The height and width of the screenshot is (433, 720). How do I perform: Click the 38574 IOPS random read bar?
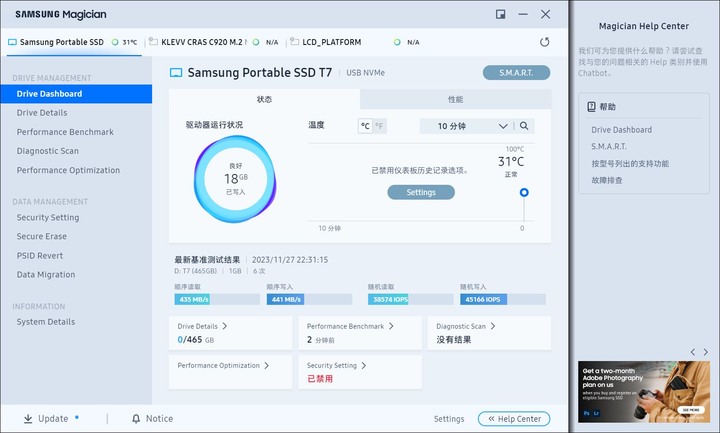pos(411,299)
